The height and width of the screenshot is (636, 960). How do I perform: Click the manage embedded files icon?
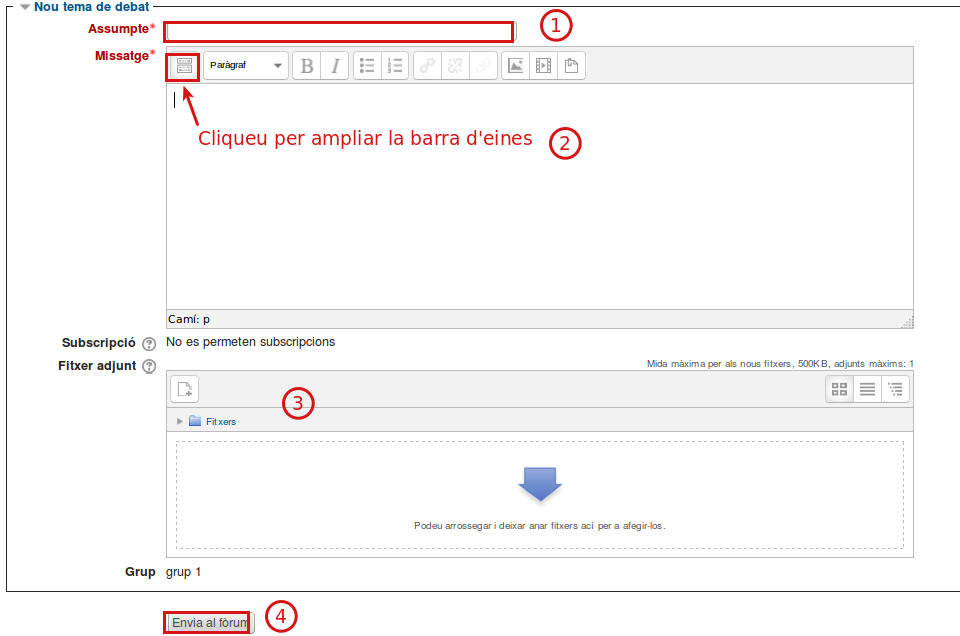571,66
